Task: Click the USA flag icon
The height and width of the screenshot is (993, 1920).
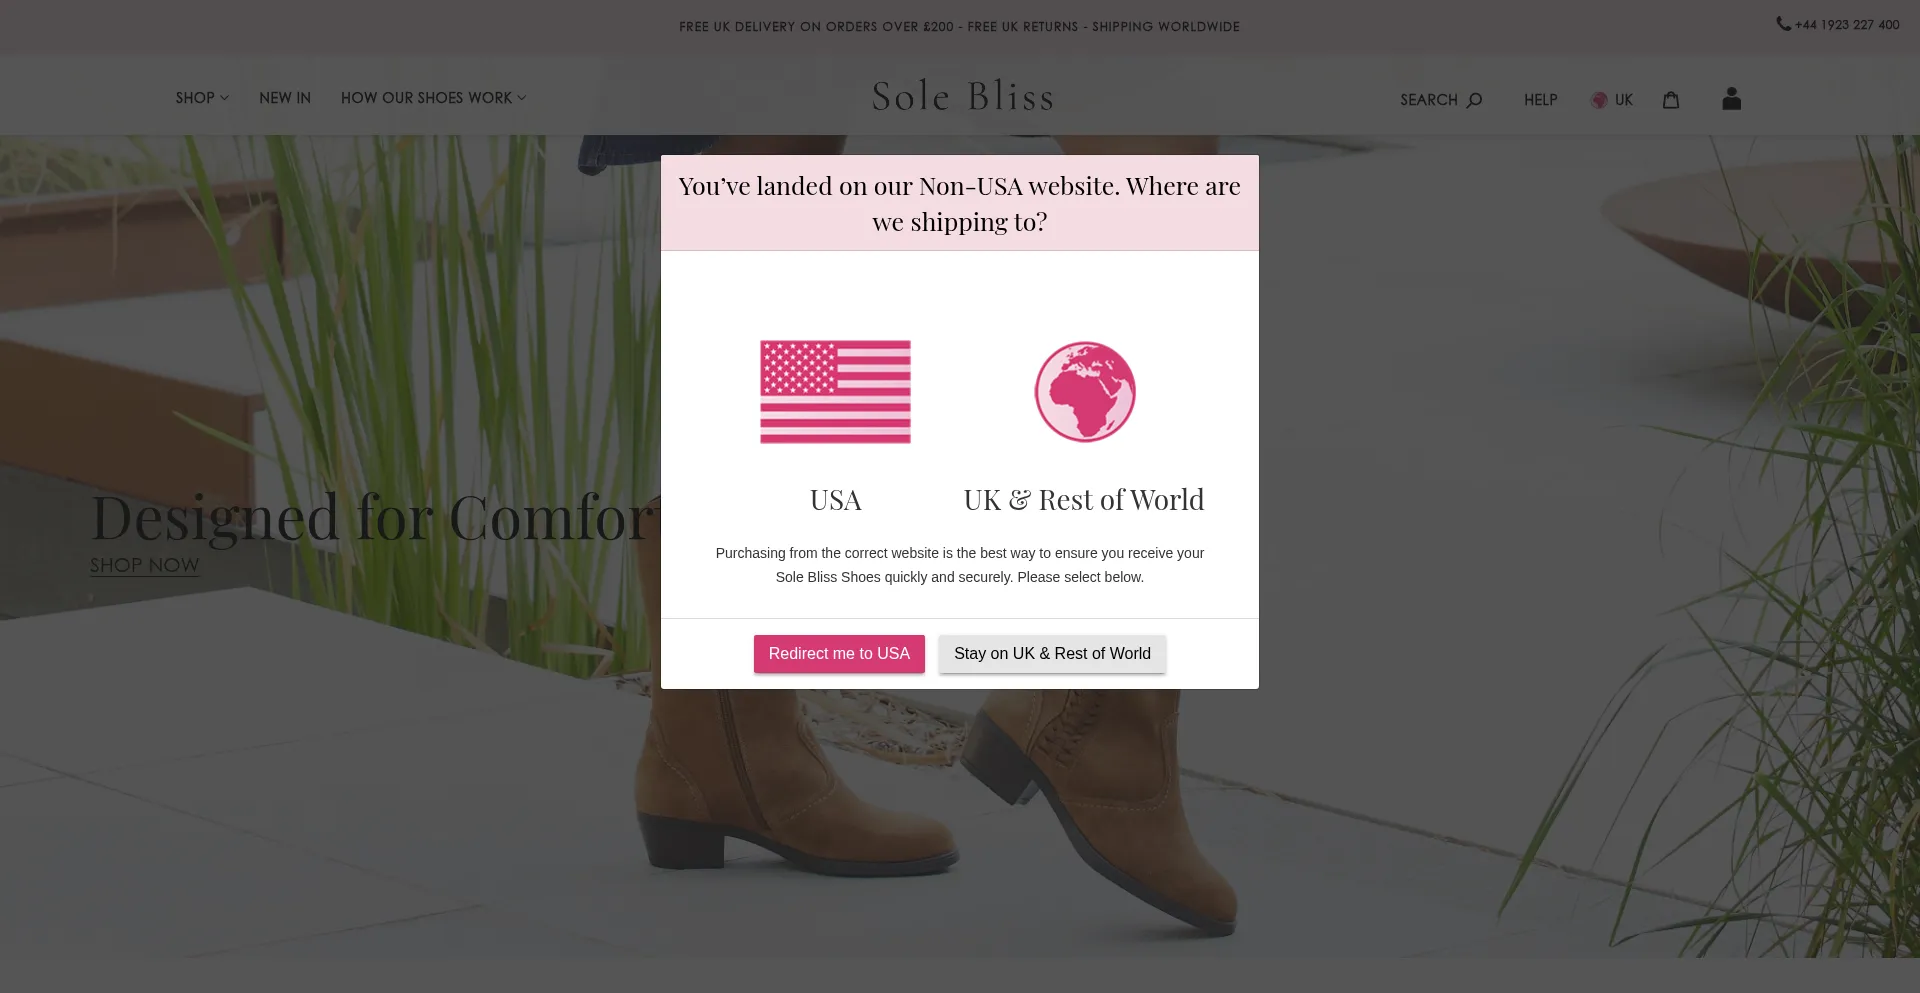Action: pyautogui.click(x=835, y=392)
